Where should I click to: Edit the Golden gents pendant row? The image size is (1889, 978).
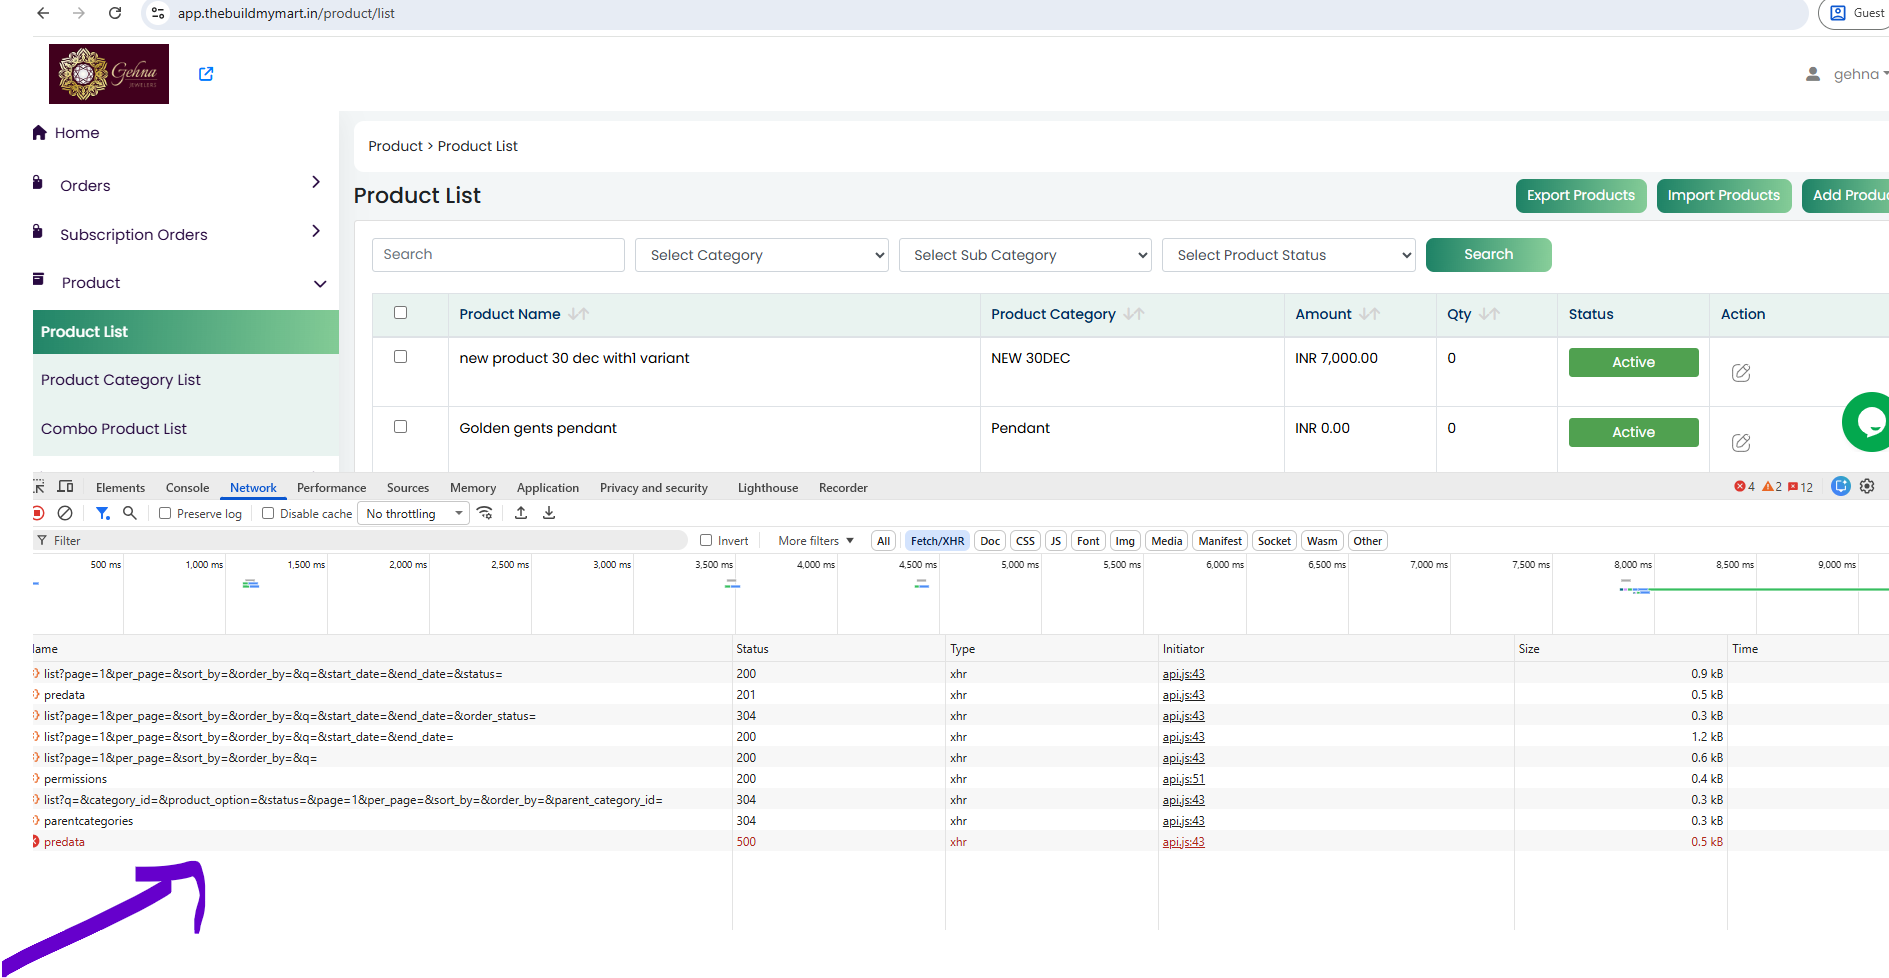click(x=1741, y=443)
